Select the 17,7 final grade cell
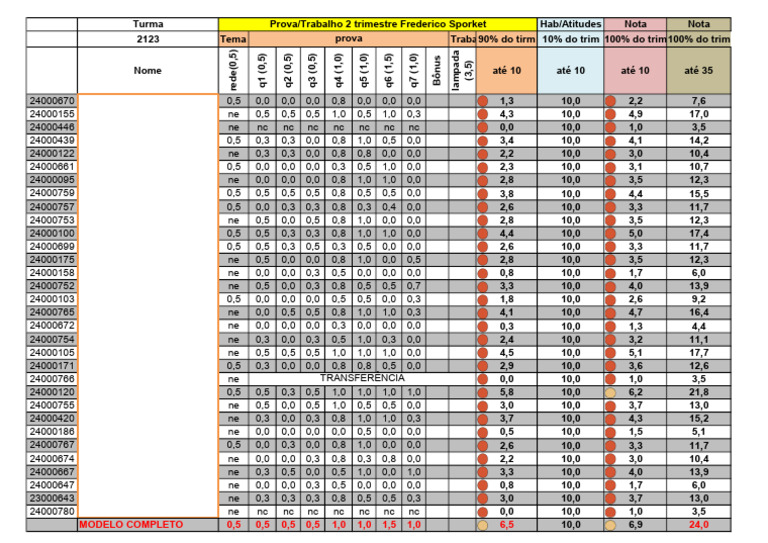Viewport: 768px width, 543px height. click(698, 353)
